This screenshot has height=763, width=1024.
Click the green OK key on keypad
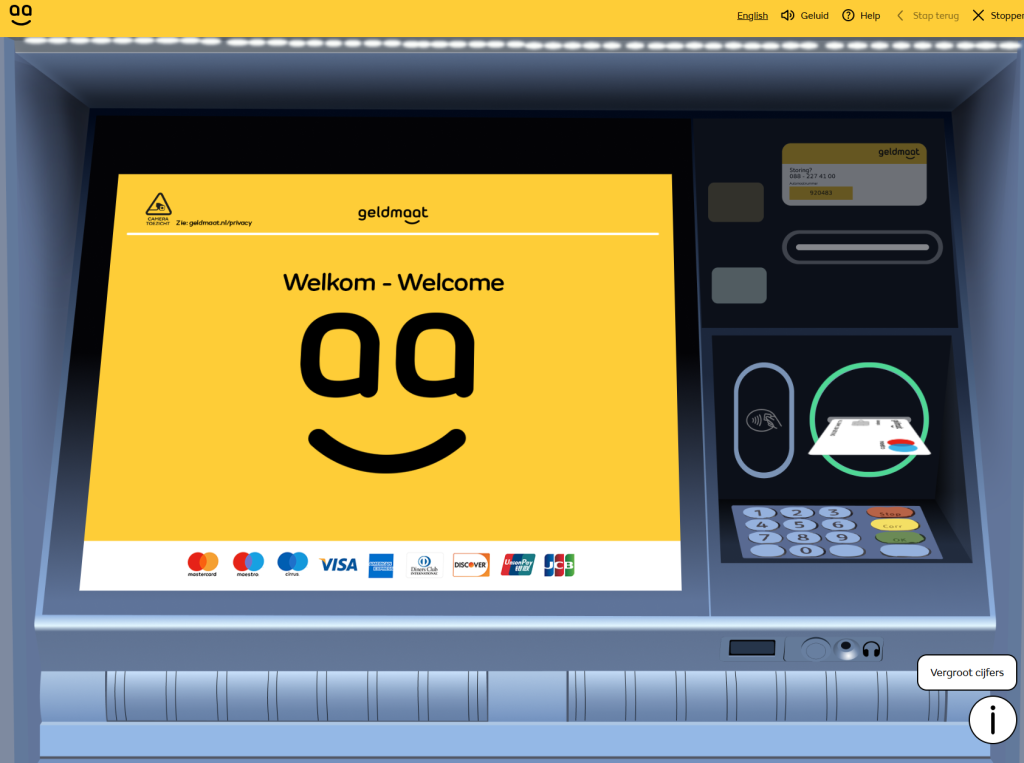point(899,539)
